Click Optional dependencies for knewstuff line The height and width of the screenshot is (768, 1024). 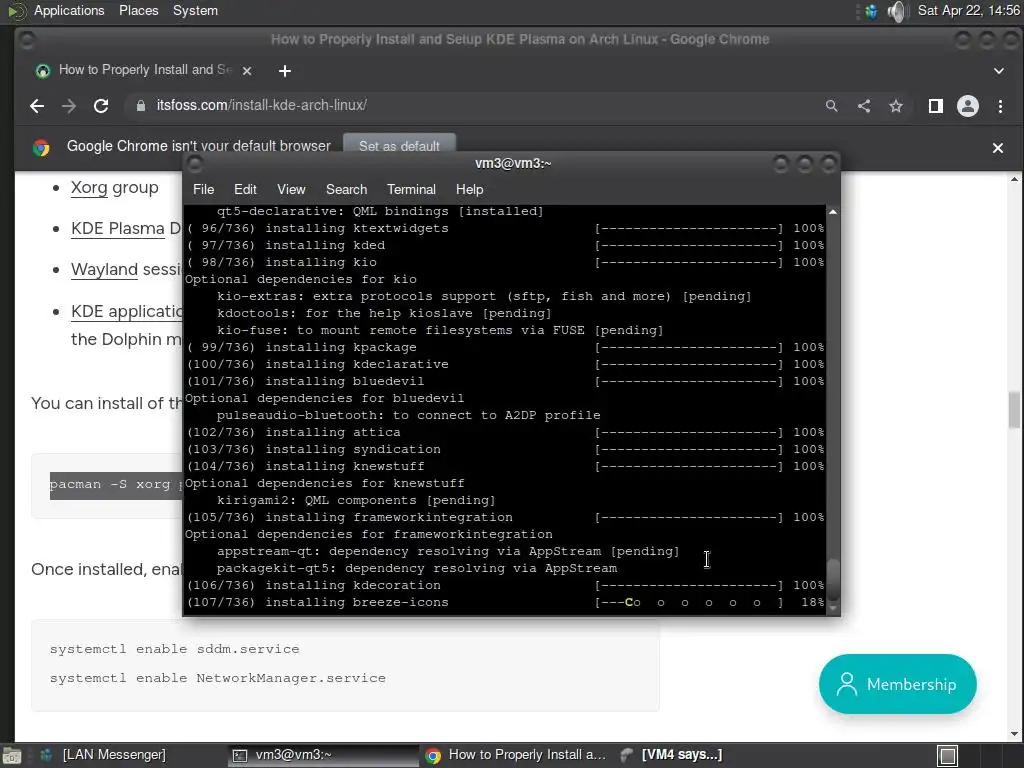click(x=325, y=483)
